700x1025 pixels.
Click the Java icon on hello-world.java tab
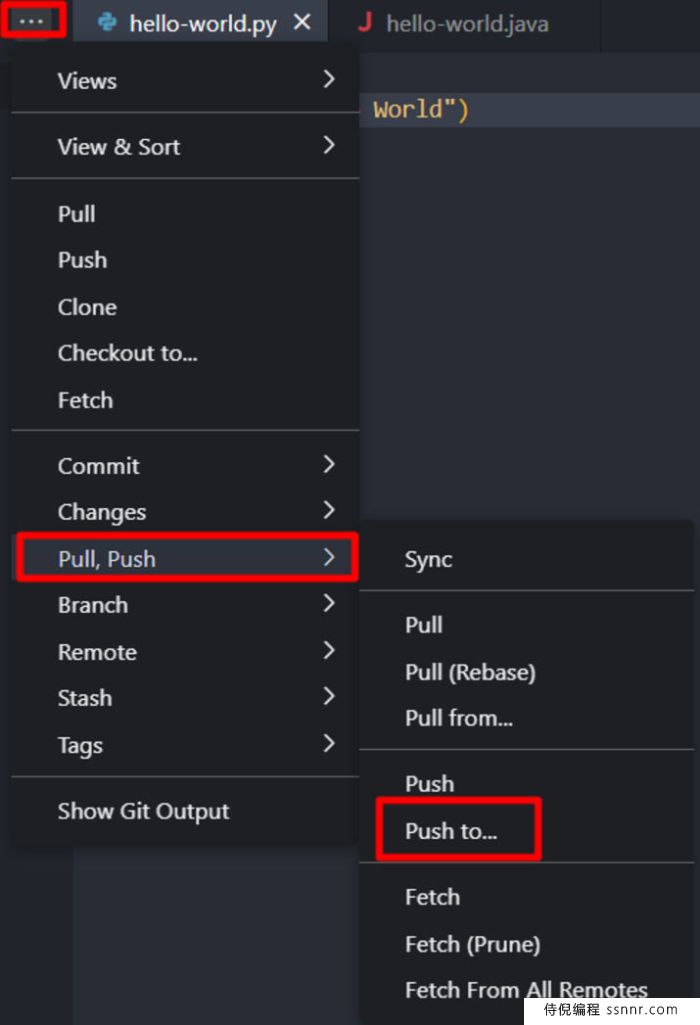pyautogui.click(x=365, y=22)
